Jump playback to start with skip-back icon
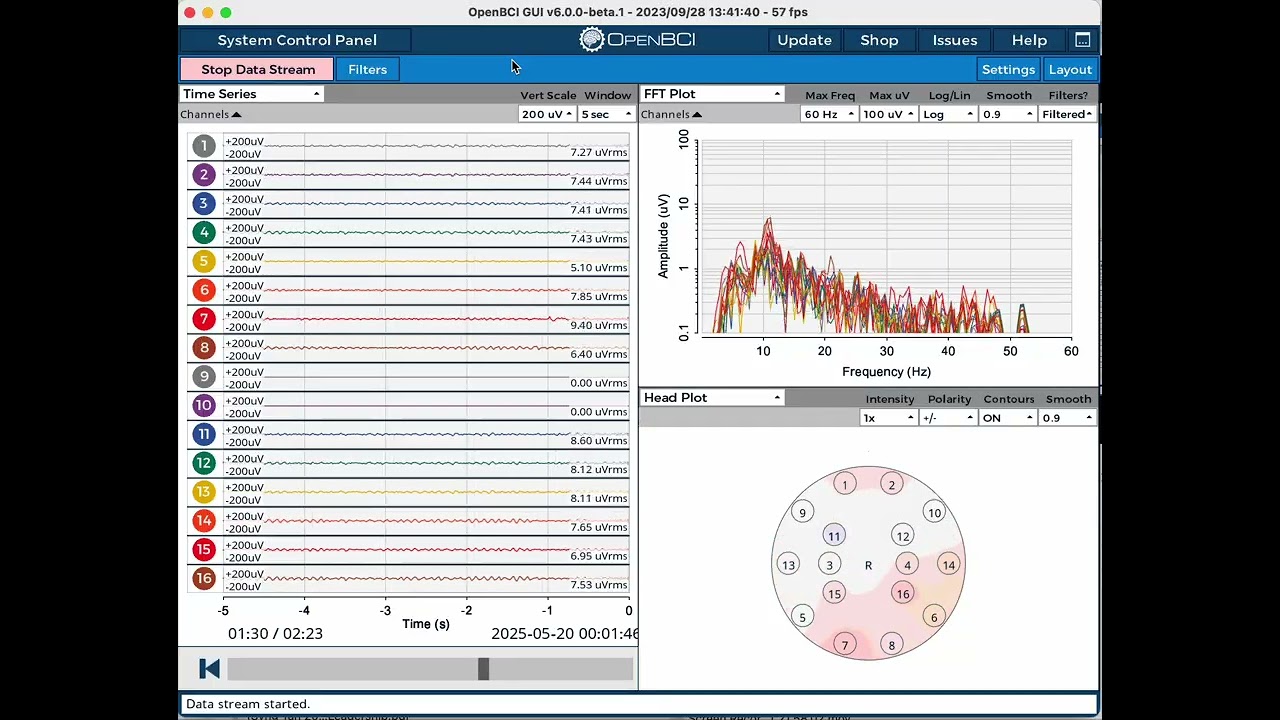This screenshot has height=720, width=1280. (x=209, y=669)
